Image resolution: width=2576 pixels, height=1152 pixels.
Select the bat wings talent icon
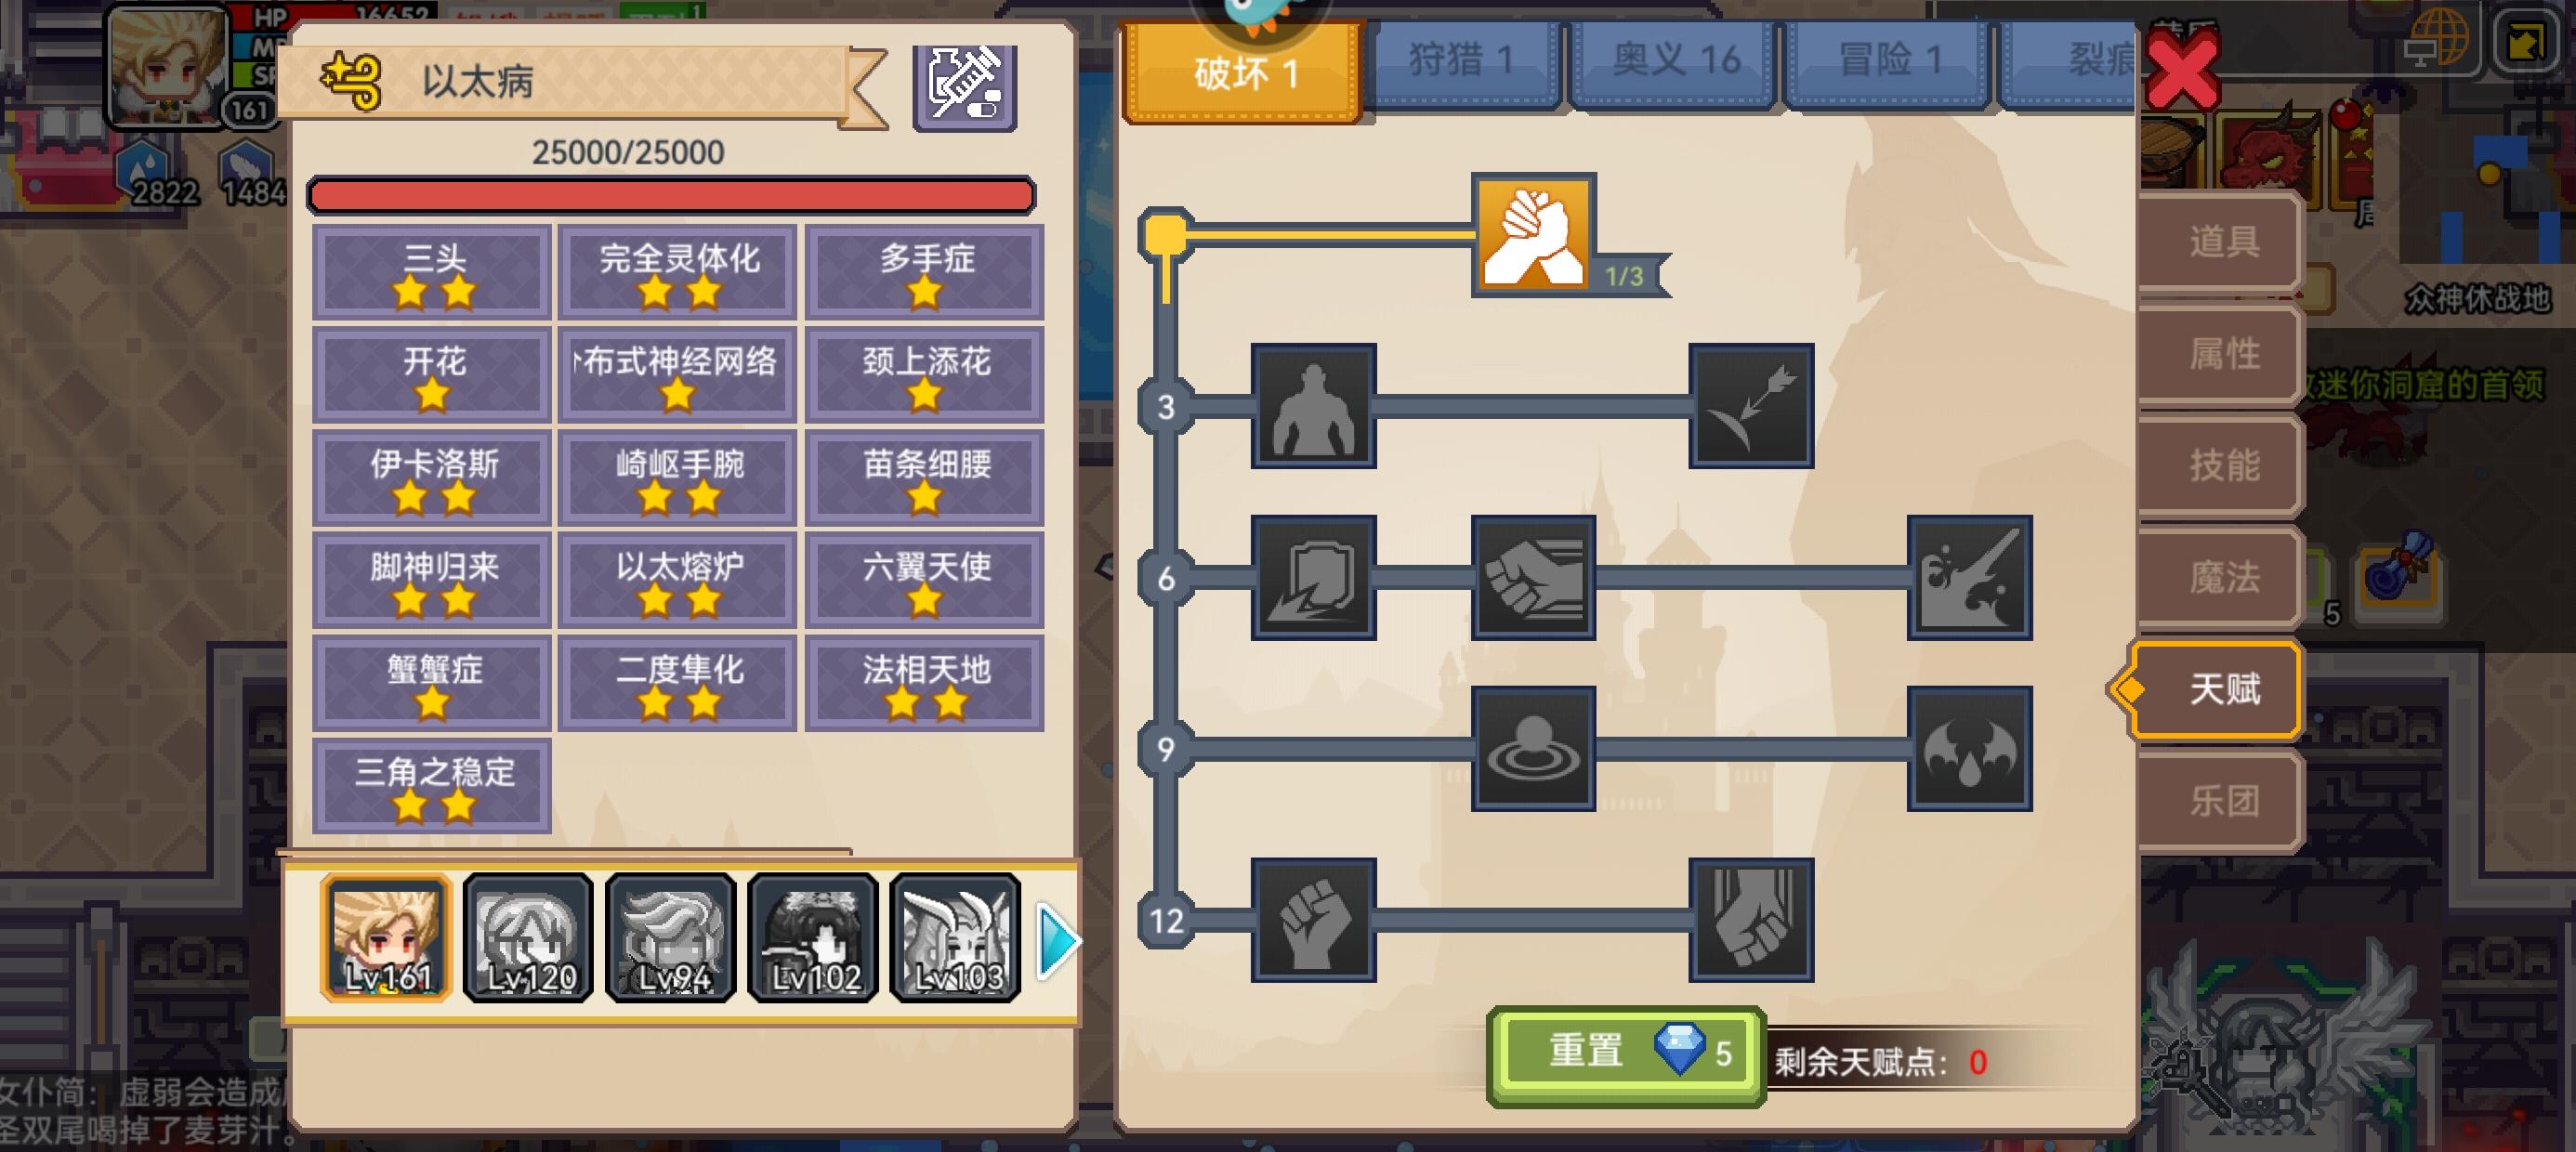point(1969,748)
